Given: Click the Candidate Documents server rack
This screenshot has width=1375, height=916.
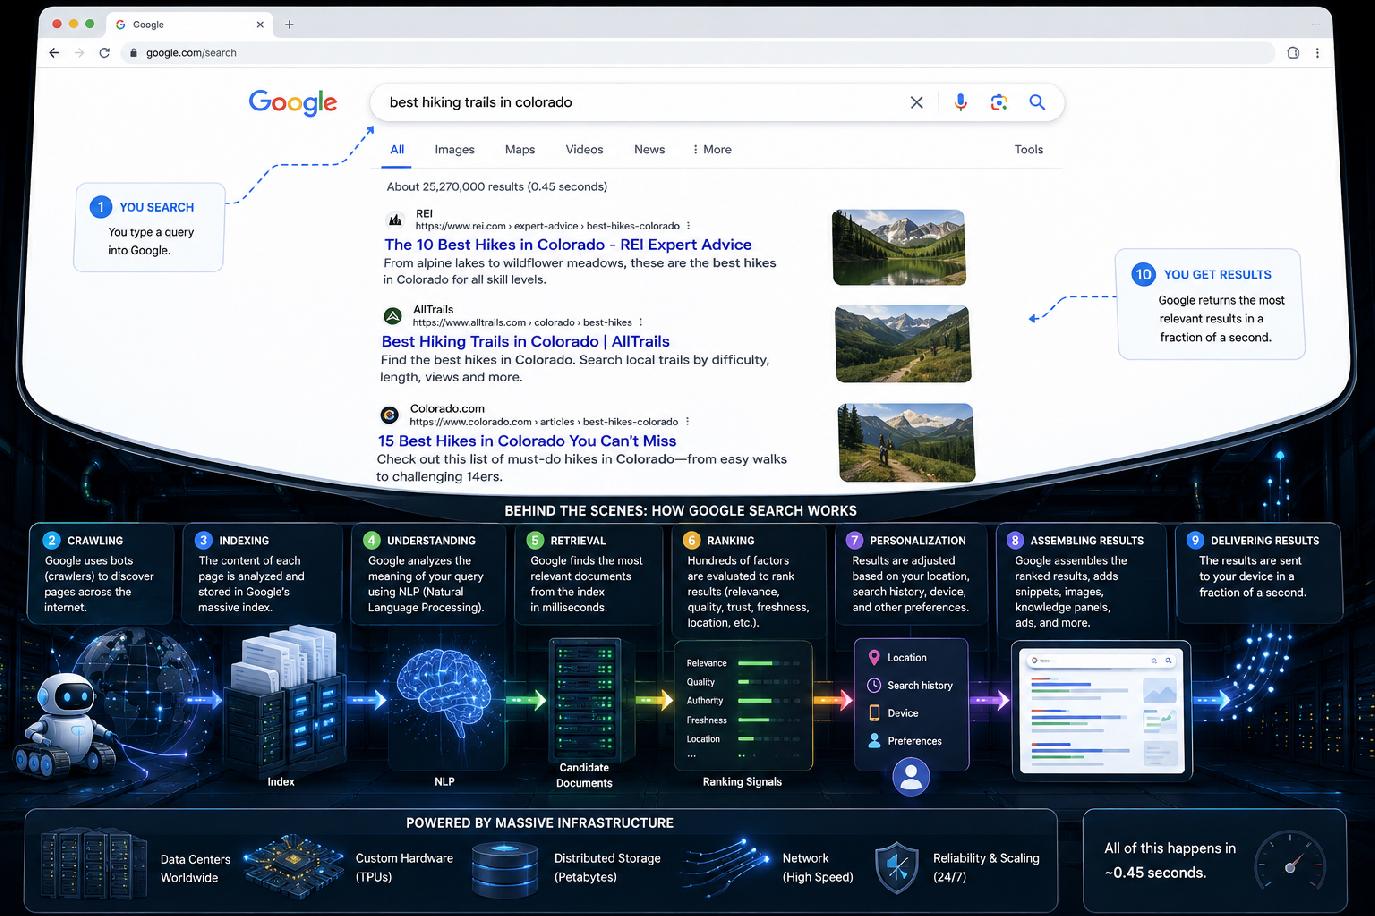Looking at the screenshot, I should pos(584,699).
